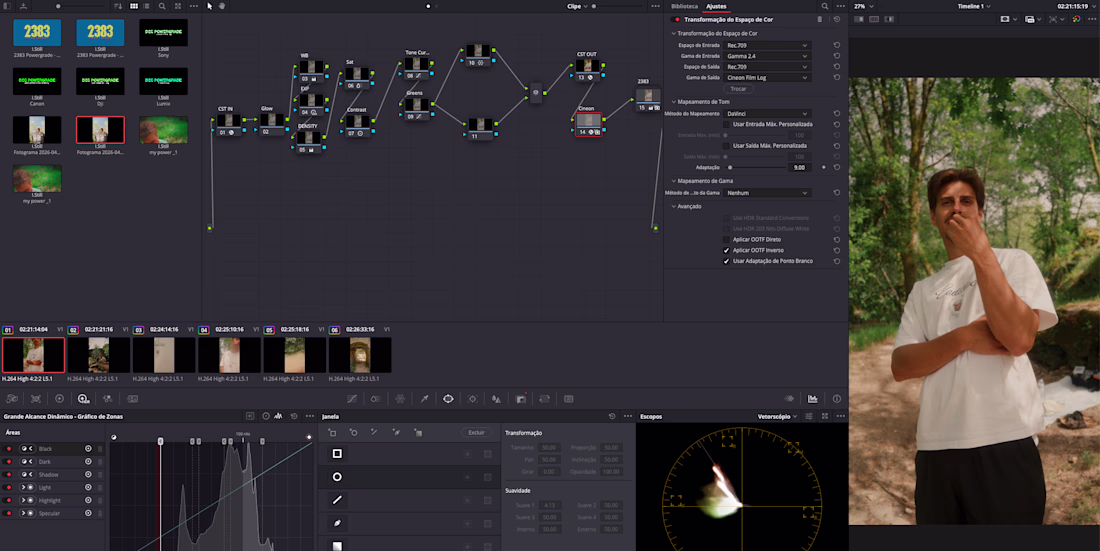Switch to the Biblioteca tab
Image resolution: width=1100 pixels, height=551 pixels.
(x=684, y=6)
